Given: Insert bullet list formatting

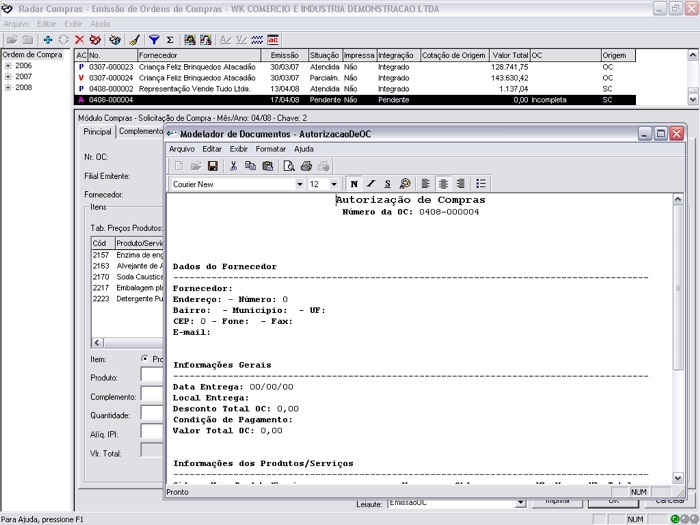Looking at the screenshot, I should pyautogui.click(x=481, y=184).
